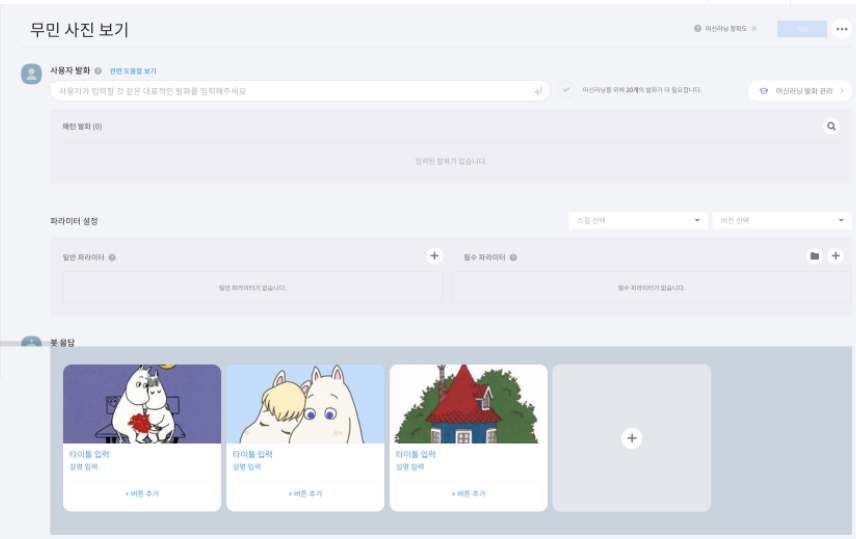Edit 타이틀 입력 on the house card
Viewport: 856px width, 539px height.
416,454
